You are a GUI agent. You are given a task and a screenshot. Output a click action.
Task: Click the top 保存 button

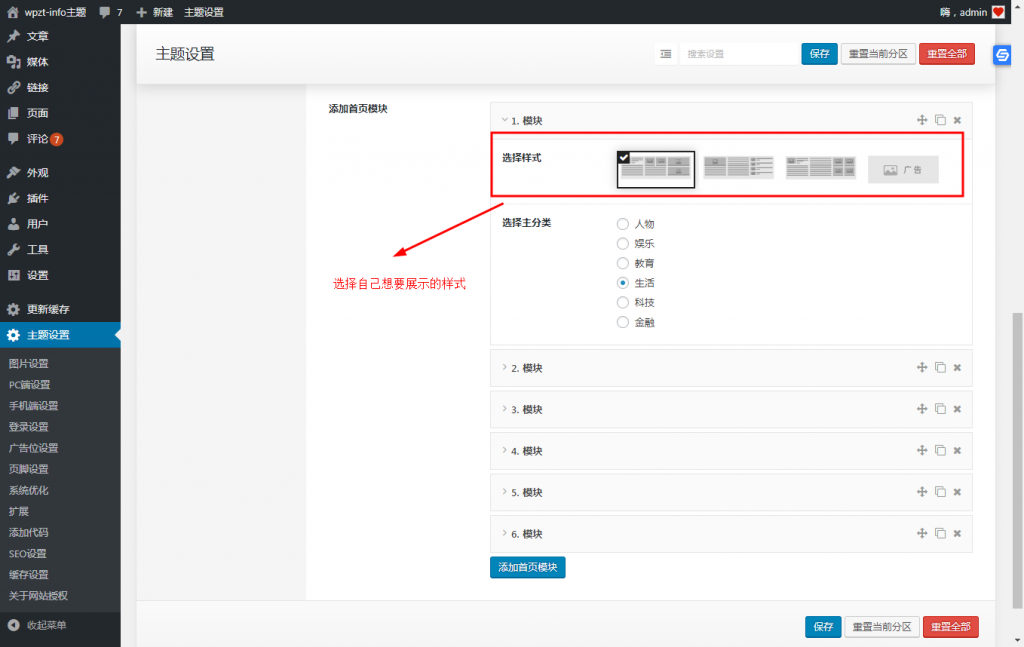pos(819,54)
